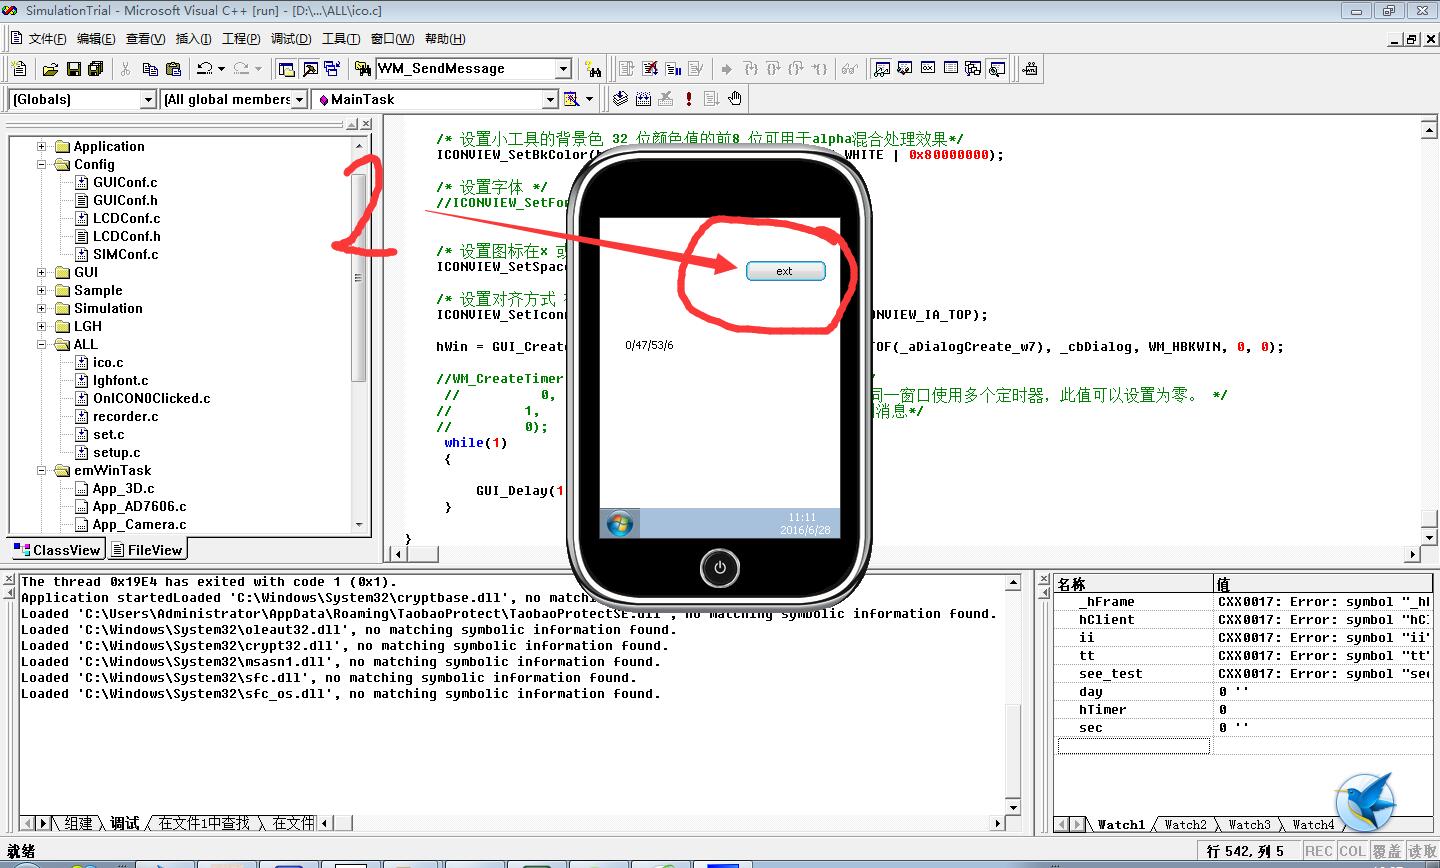Toggle the Workspace window
This screenshot has height=868, width=1440.
287,69
